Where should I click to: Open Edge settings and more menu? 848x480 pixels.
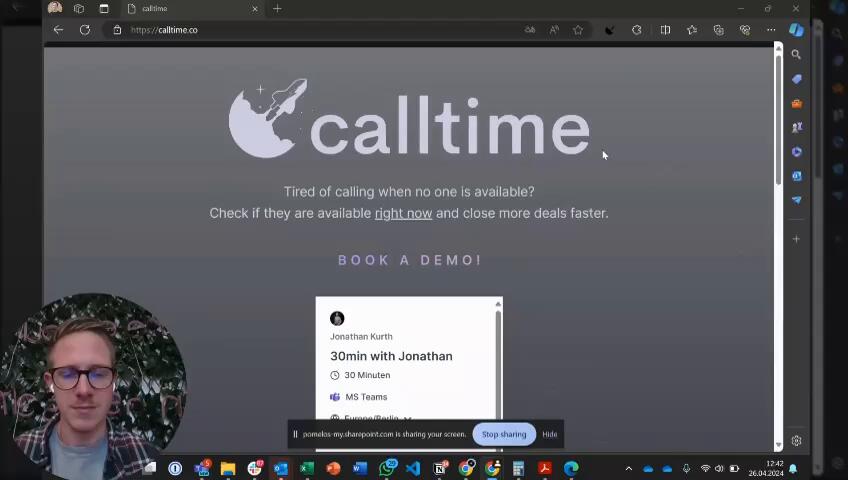click(x=771, y=30)
